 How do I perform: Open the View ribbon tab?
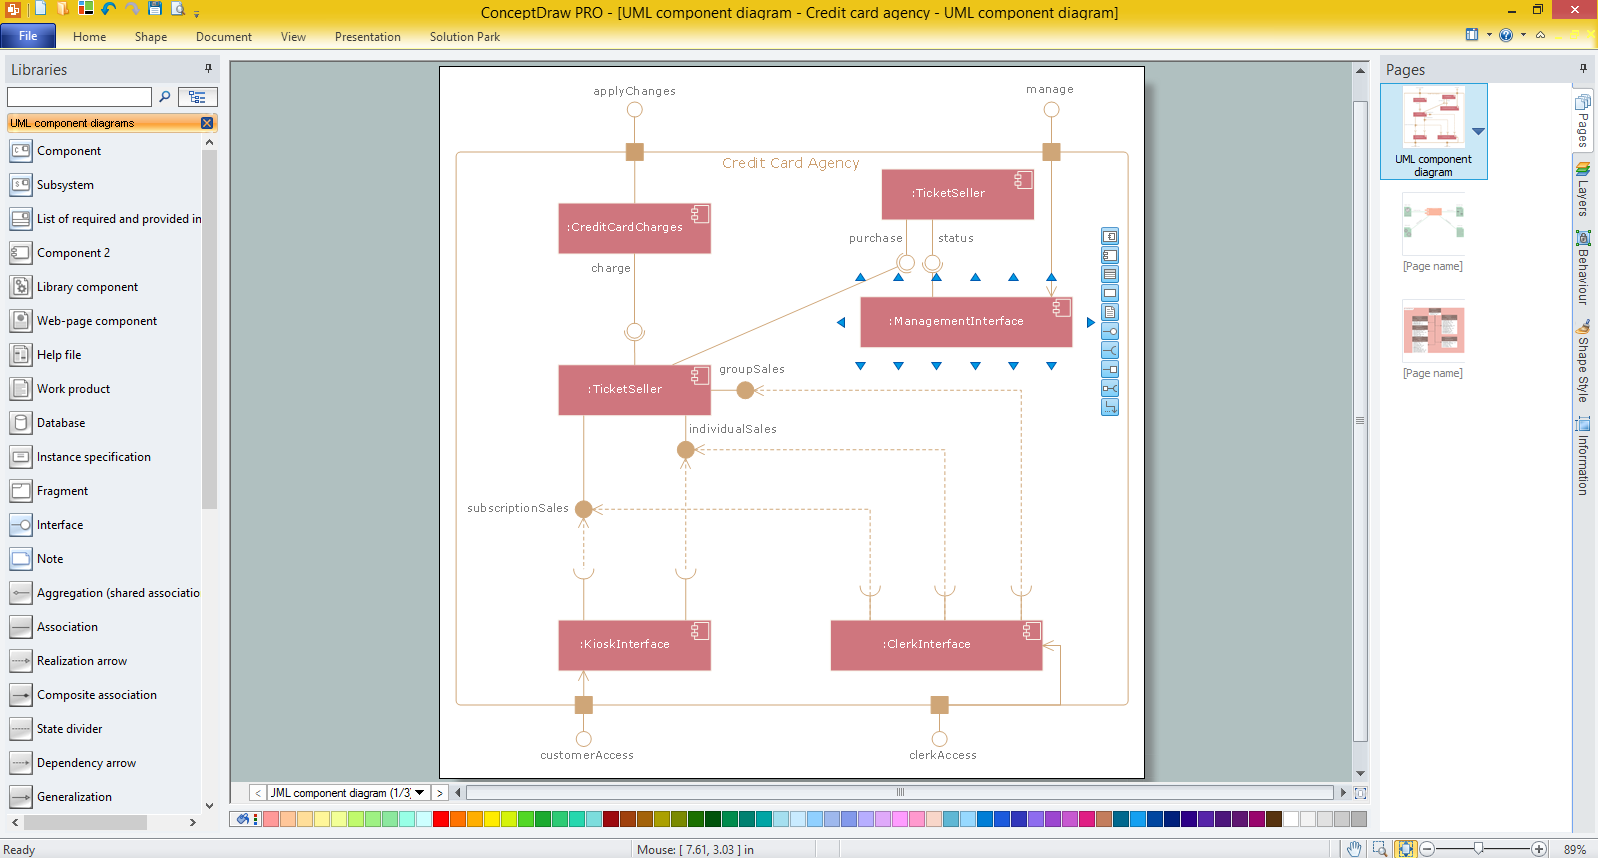[293, 37]
